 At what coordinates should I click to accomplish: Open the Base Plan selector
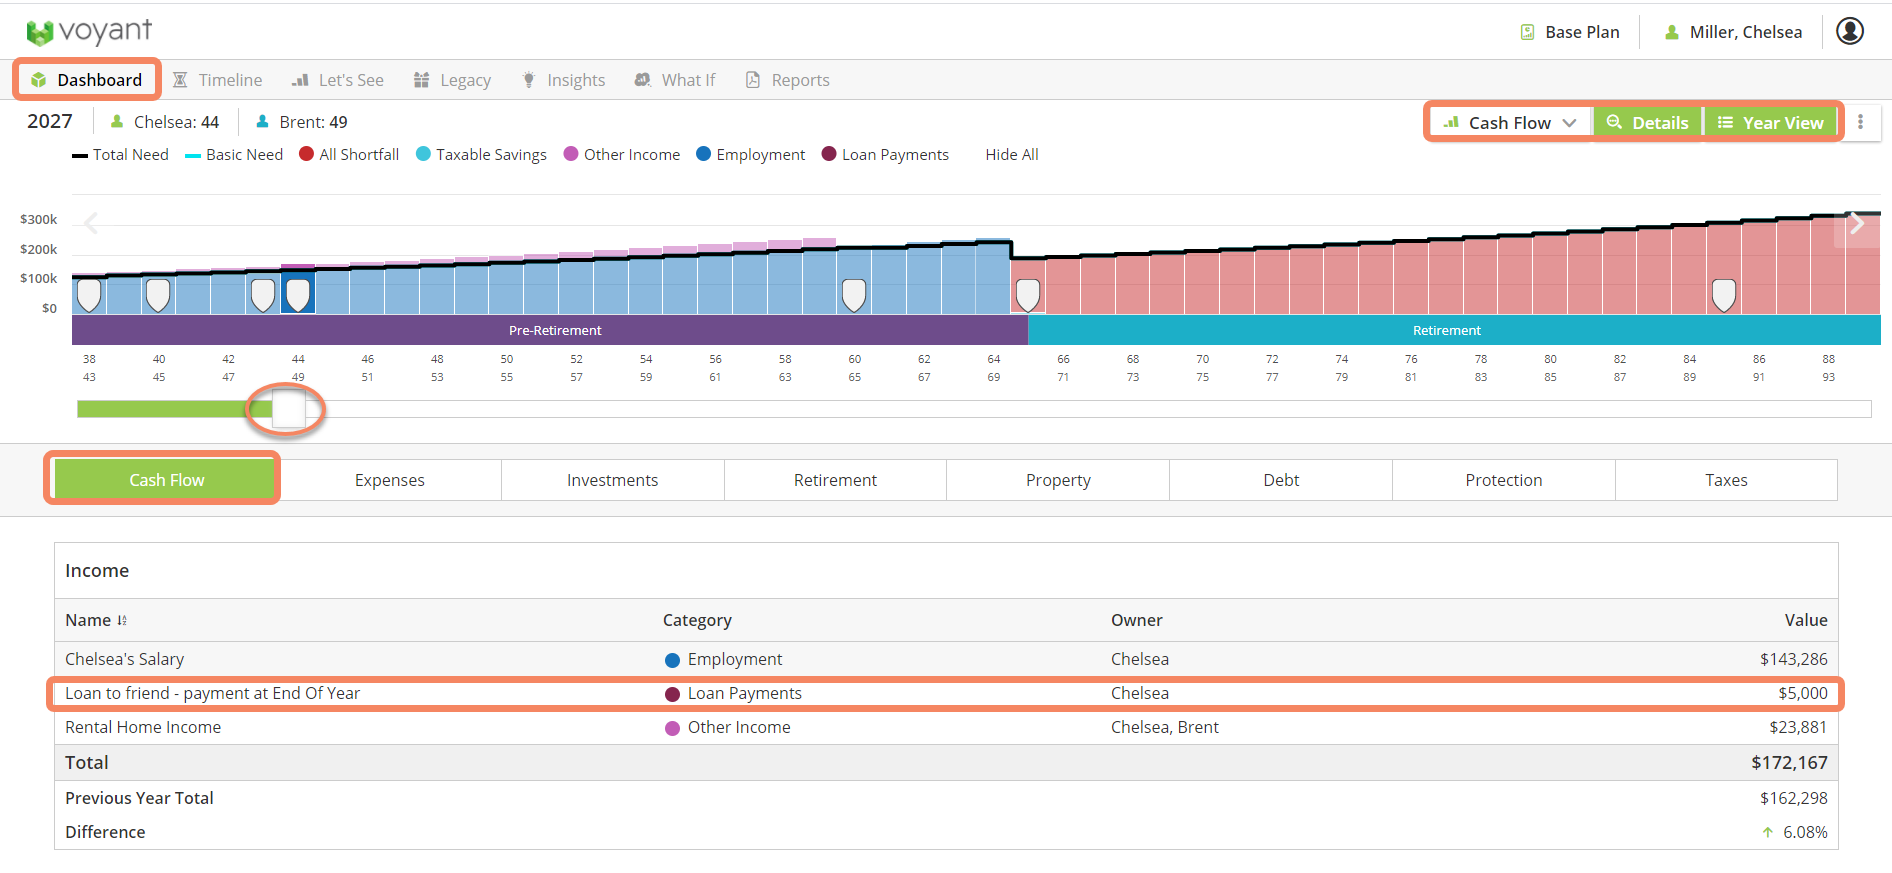(1570, 32)
